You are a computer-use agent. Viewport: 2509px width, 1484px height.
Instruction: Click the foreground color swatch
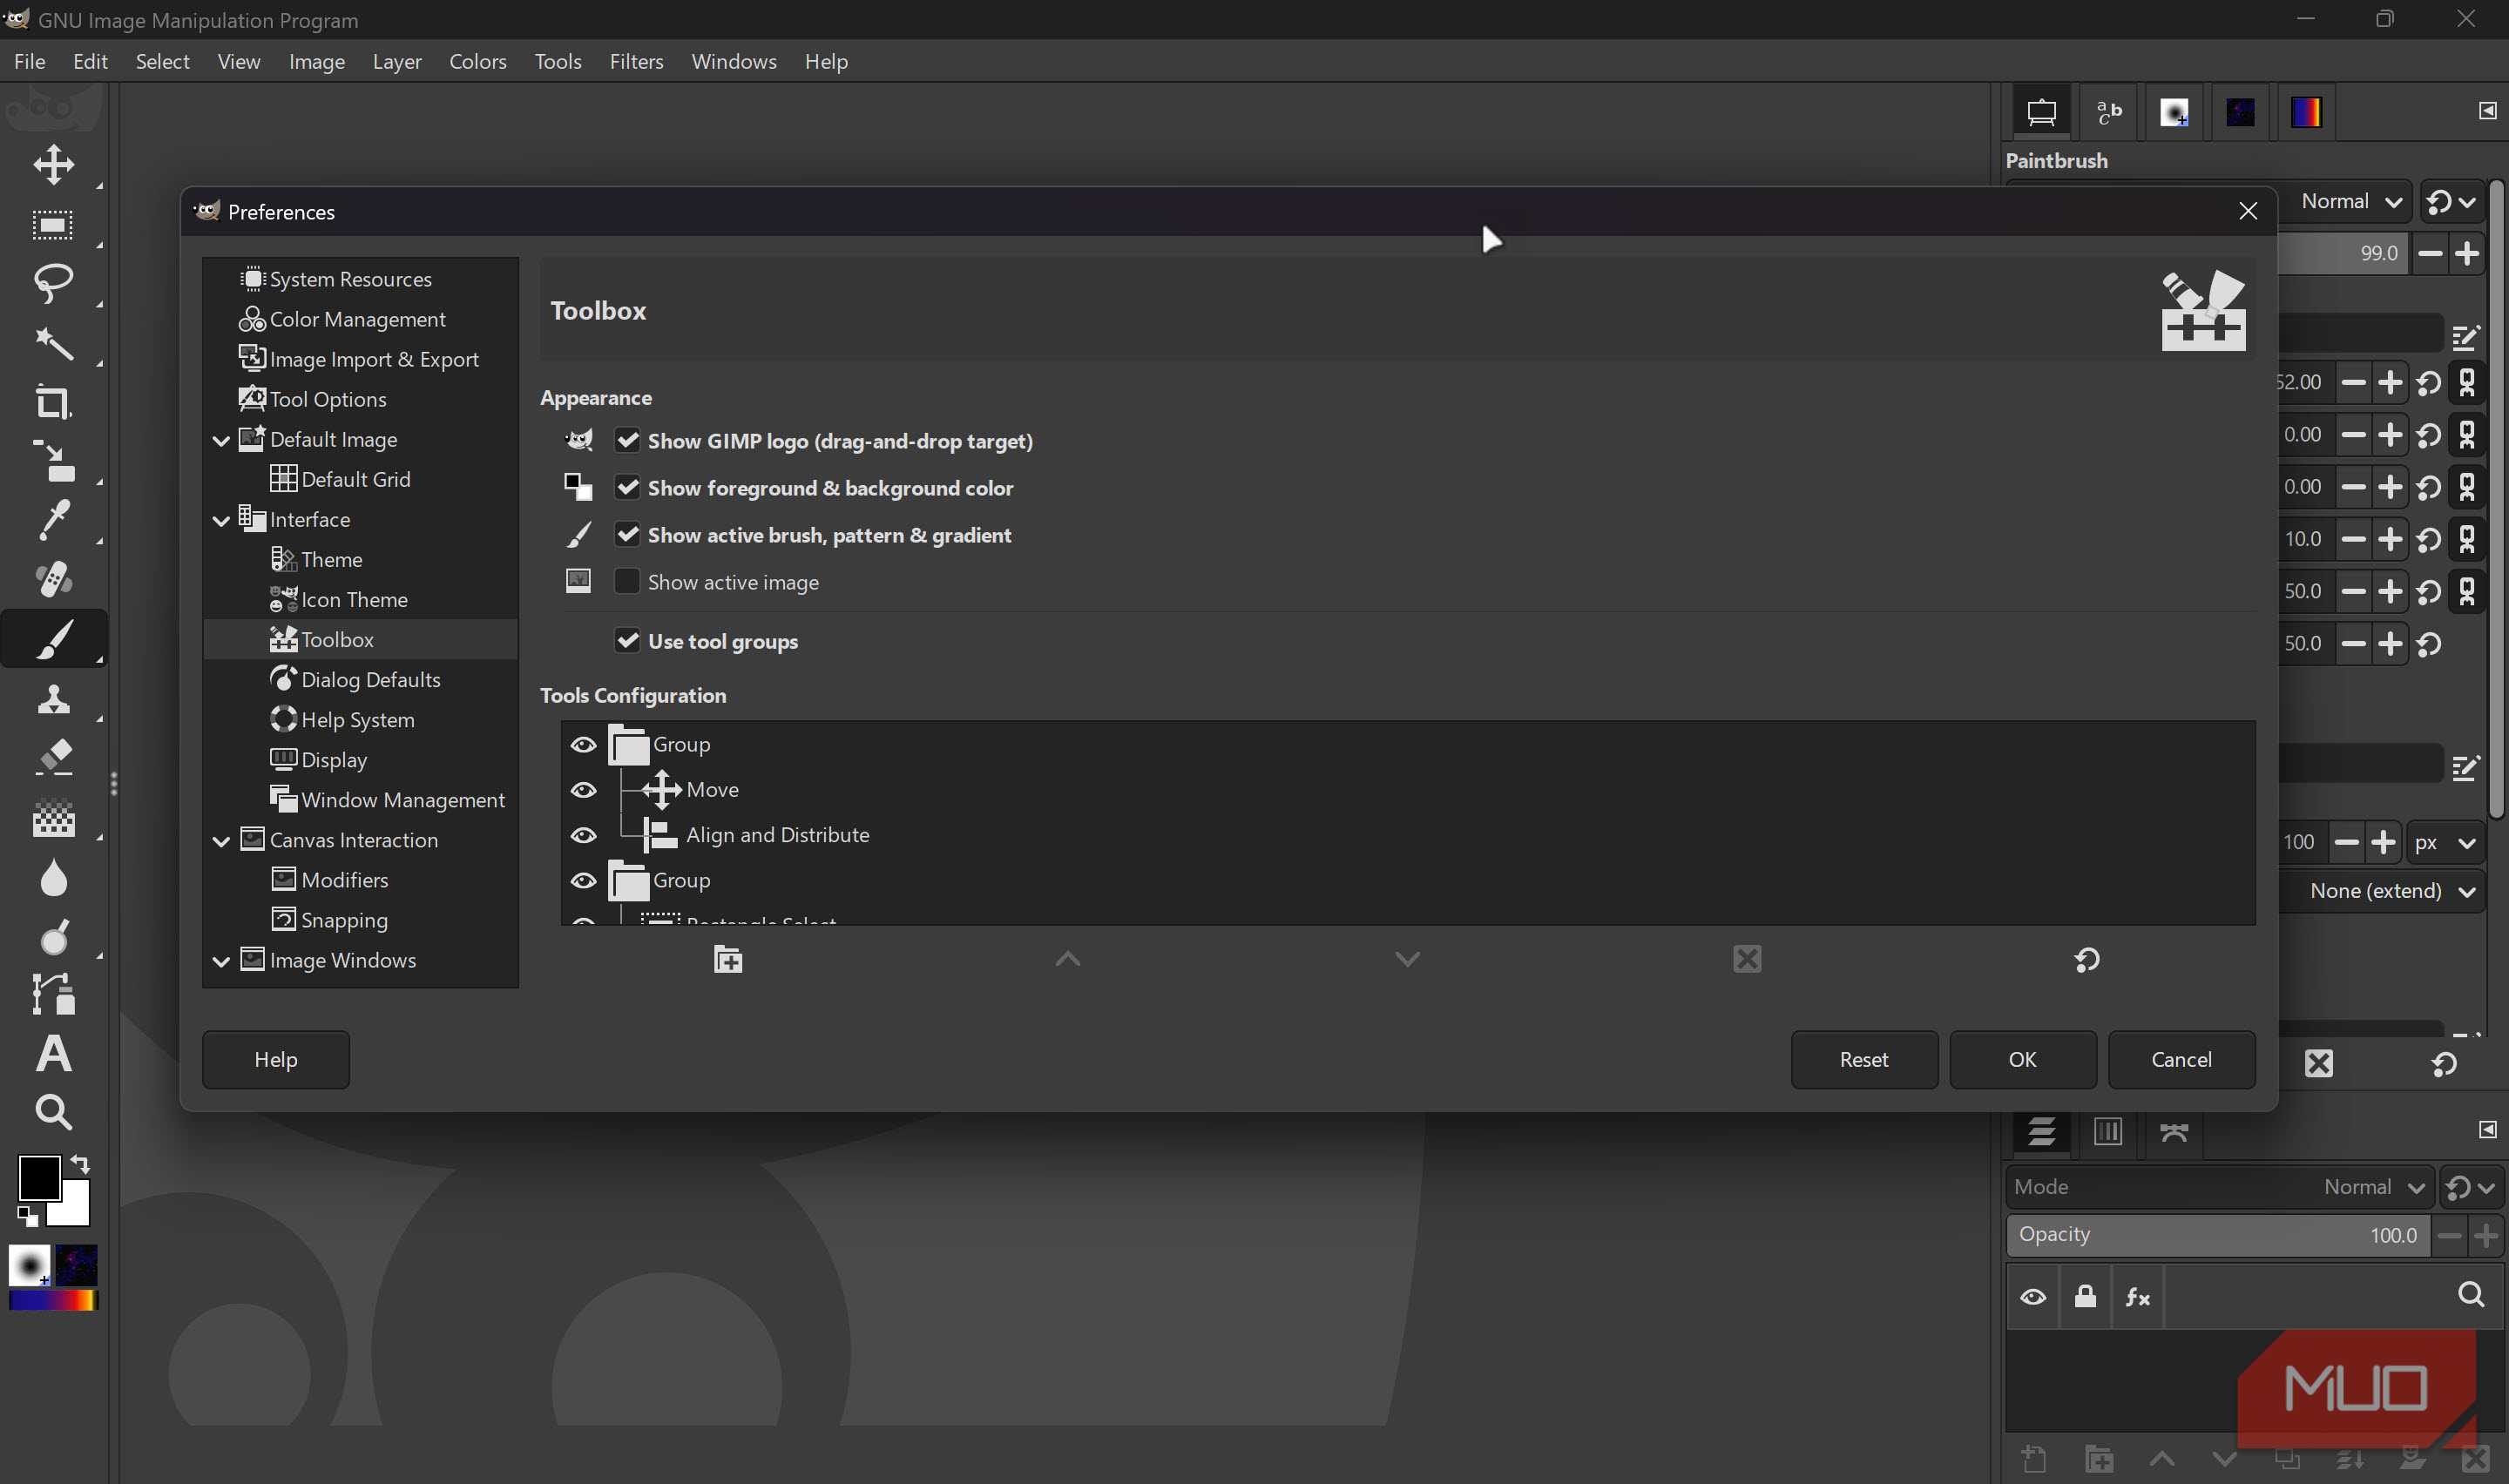[41, 1178]
